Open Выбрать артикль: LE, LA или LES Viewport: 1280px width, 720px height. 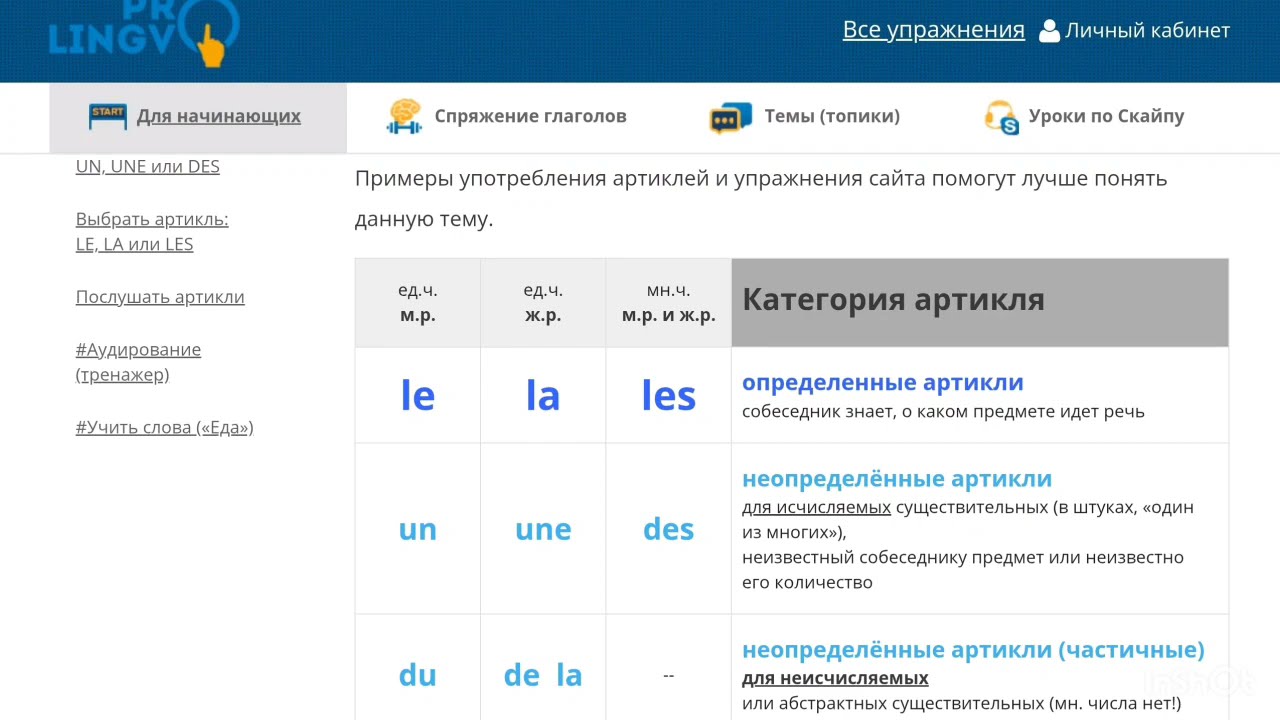[x=152, y=232]
